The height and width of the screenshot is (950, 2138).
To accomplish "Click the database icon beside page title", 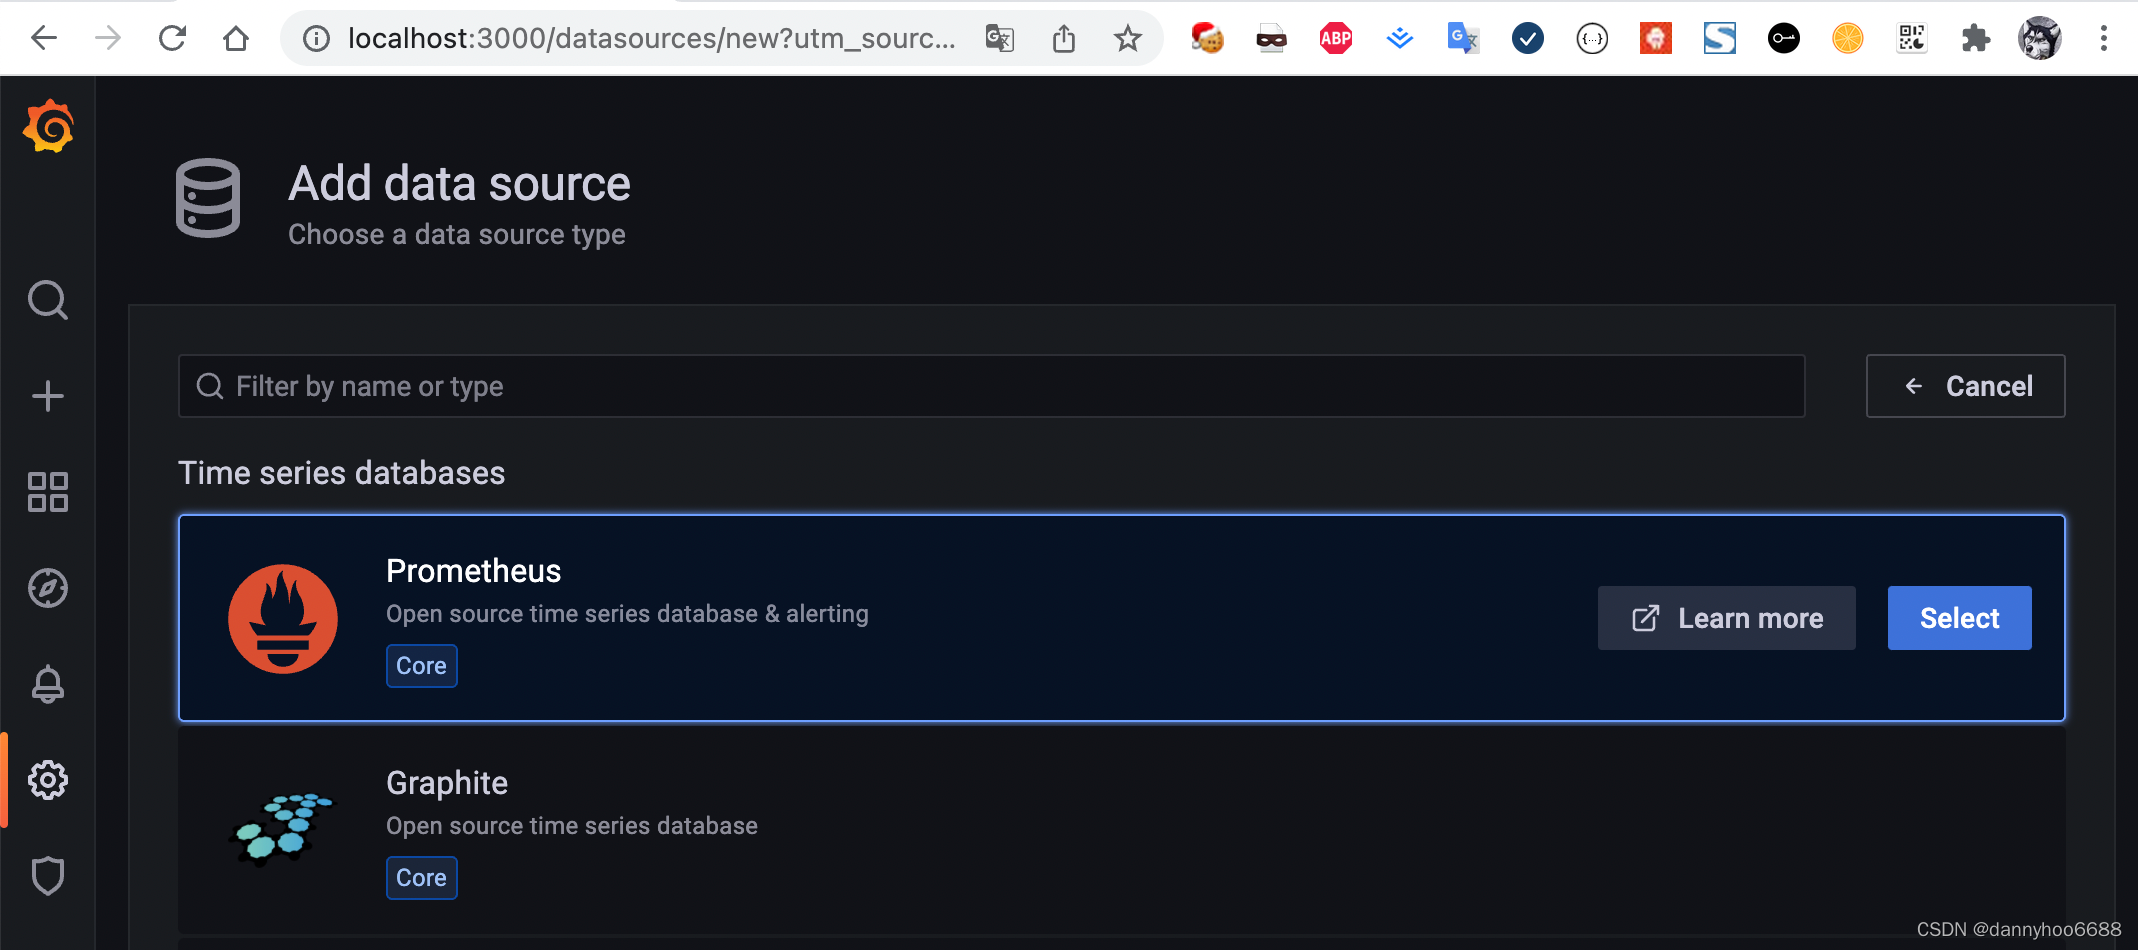I will (x=208, y=198).
